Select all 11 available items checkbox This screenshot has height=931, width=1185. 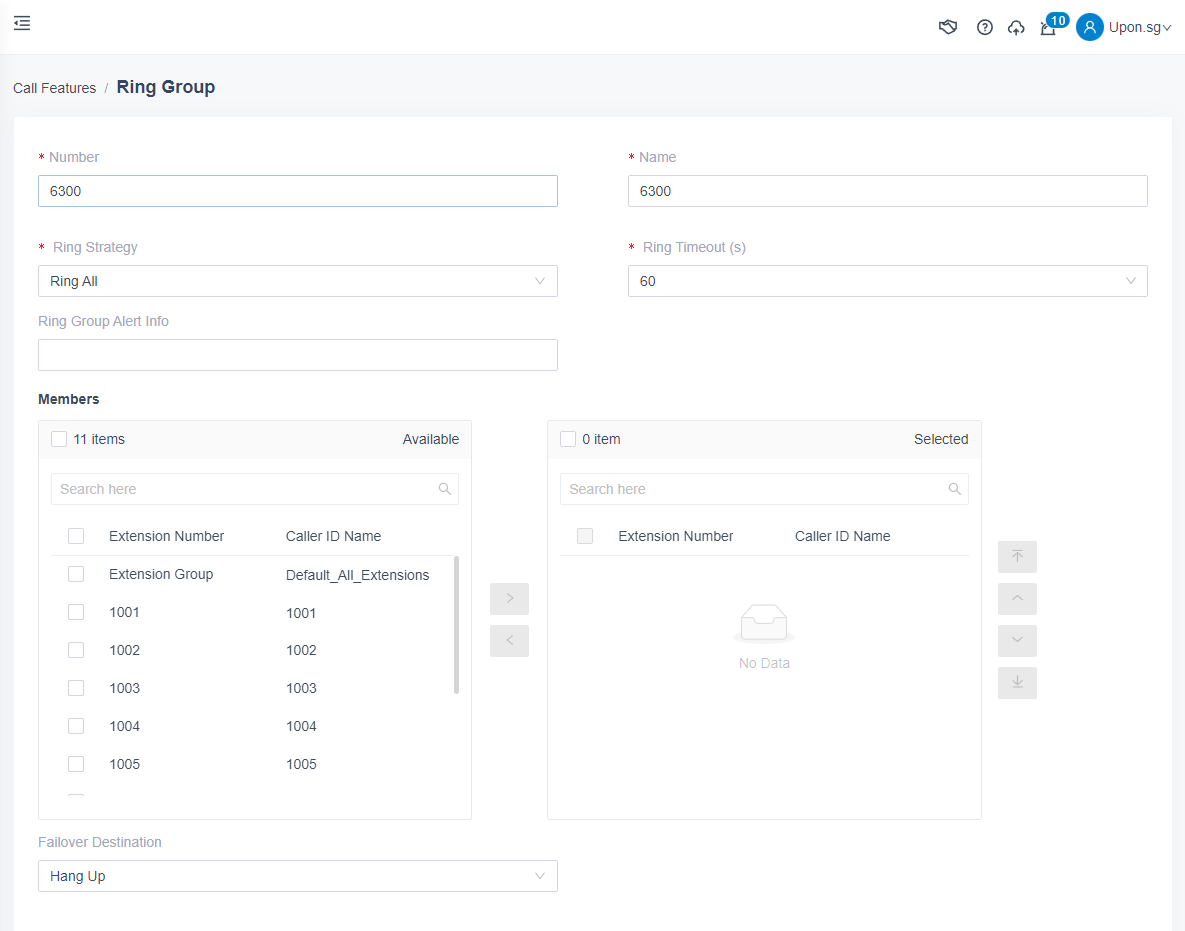click(x=59, y=439)
